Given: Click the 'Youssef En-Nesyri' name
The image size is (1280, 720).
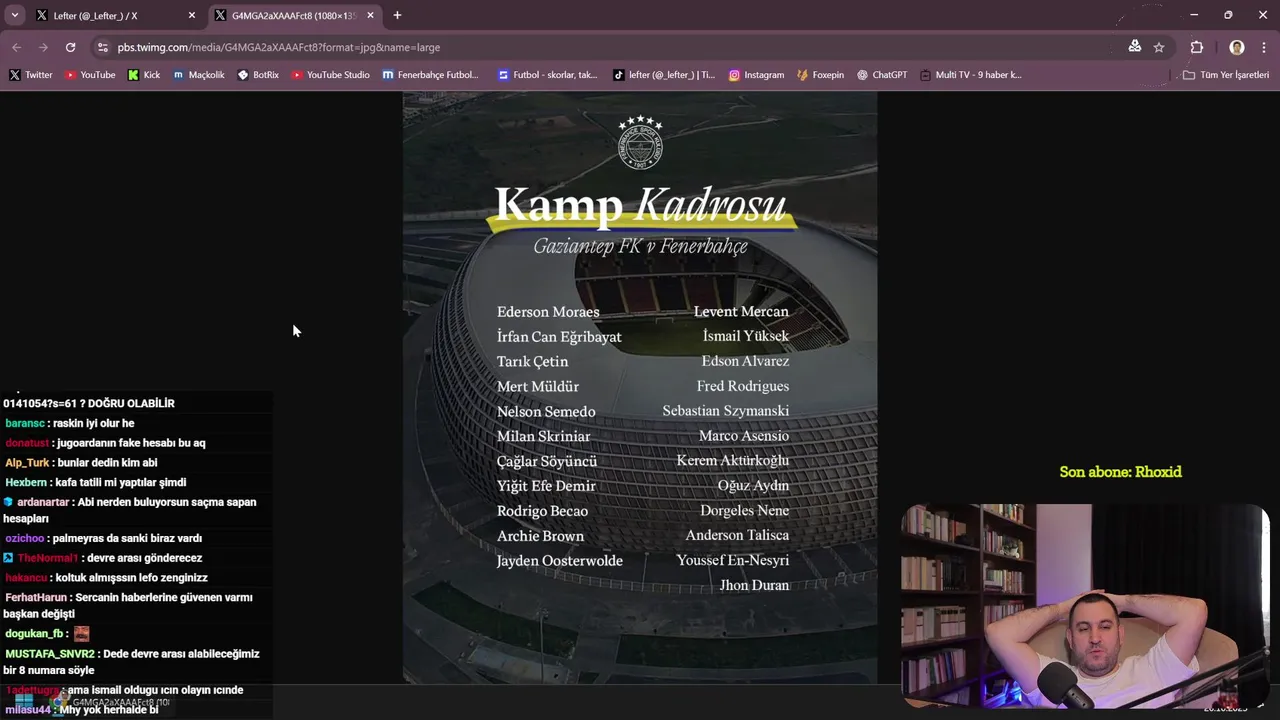Looking at the screenshot, I should tap(733, 561).
